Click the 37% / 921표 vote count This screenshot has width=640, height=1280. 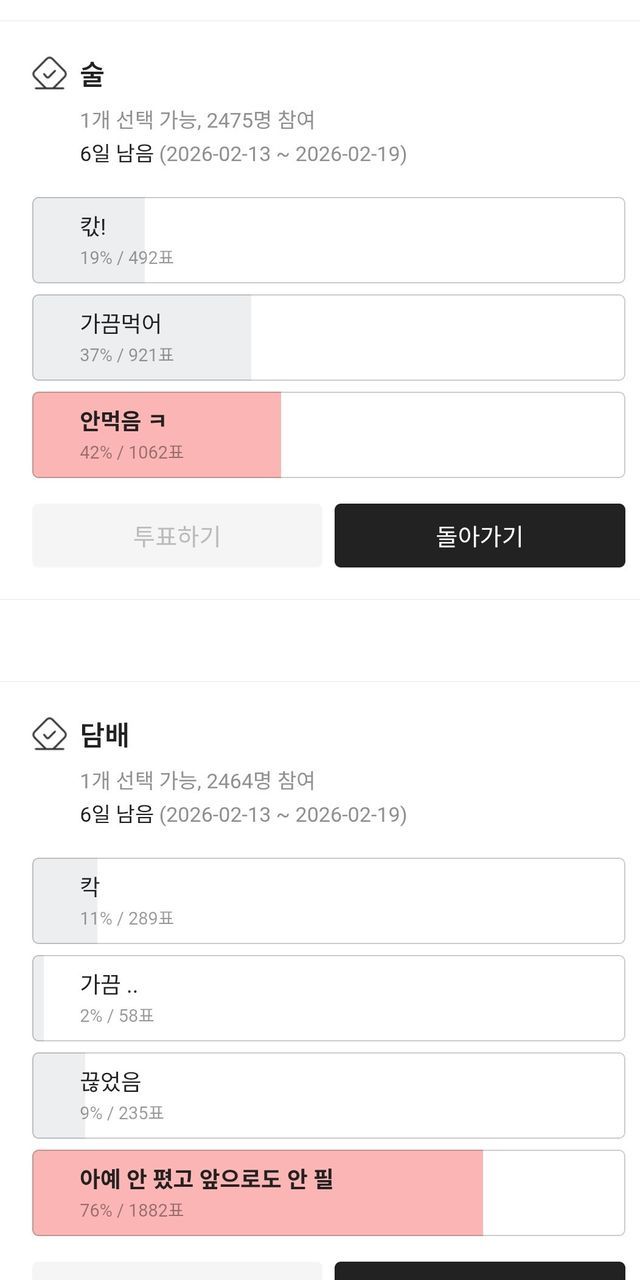point(127,355)
